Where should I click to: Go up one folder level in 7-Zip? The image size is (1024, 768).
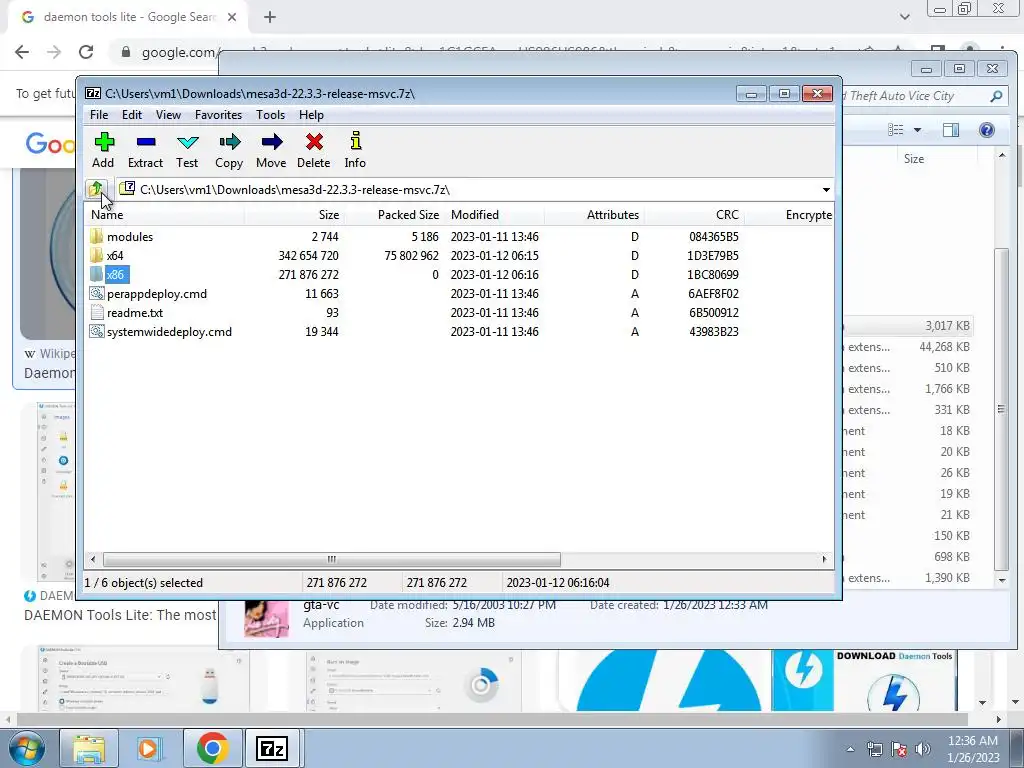coord(96,189)
